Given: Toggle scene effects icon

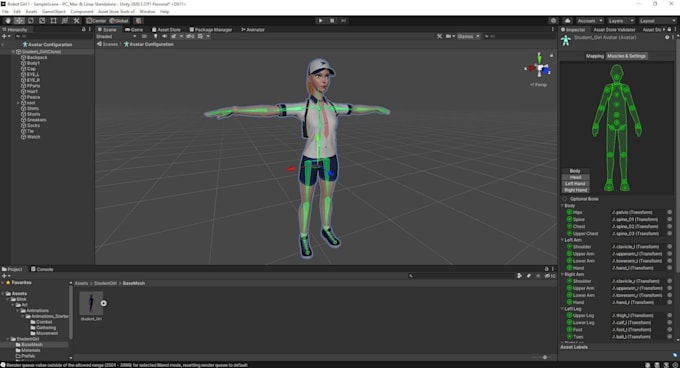Looking at the screenshot, I should [x=173, y=36].
